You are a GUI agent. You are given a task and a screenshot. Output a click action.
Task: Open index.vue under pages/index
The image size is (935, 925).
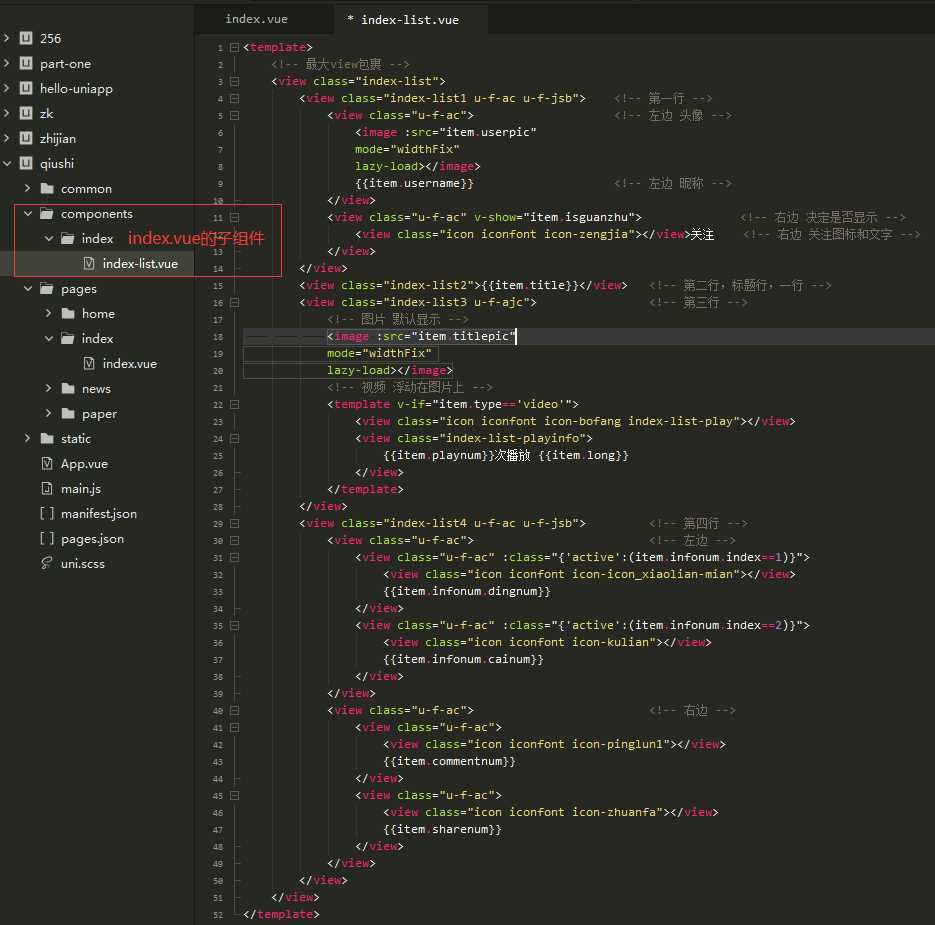tap(129, 364)
